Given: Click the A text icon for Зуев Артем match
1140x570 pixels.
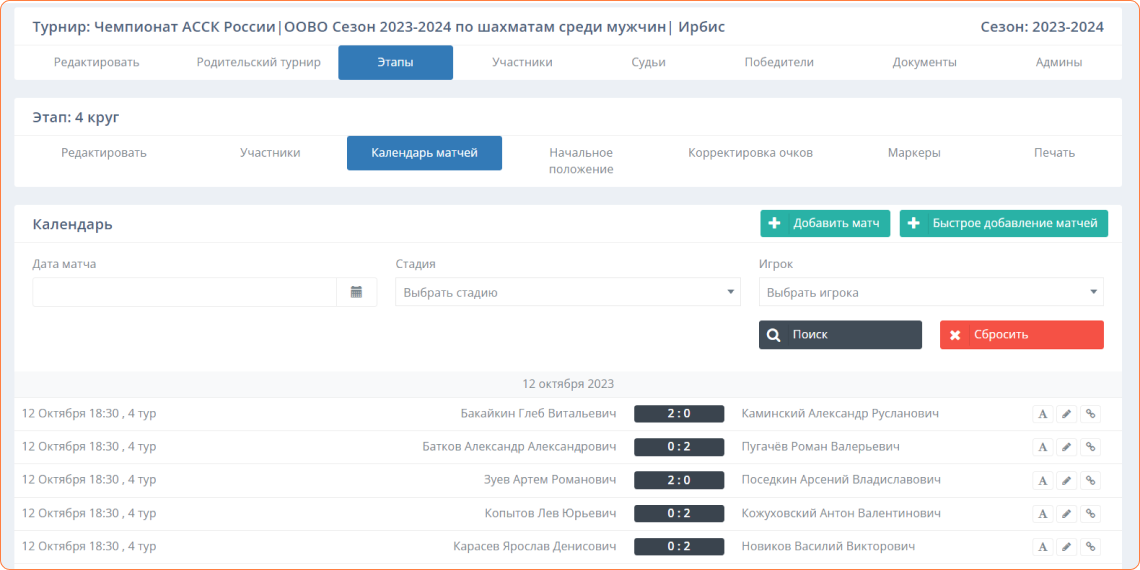Looking at the screenshot, I should (1042, 480).
